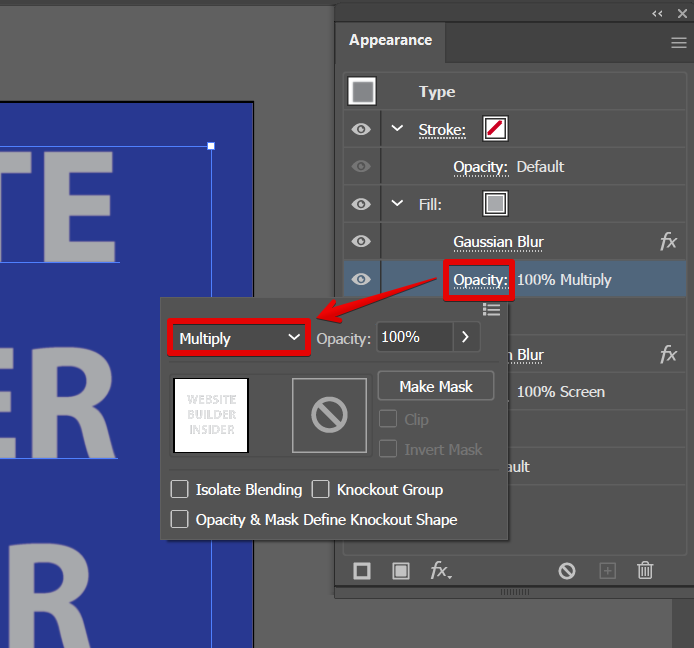Check the Knockout Group option
The width and height of the screenshot is (694, 648).
point(320,490)
